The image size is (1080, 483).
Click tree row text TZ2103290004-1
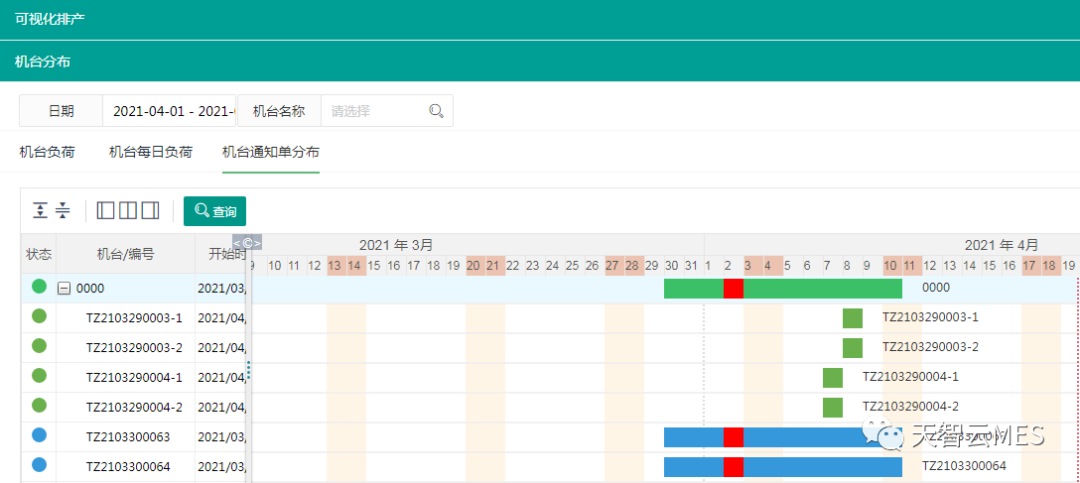pyautogui.click(x=134, y=378)
